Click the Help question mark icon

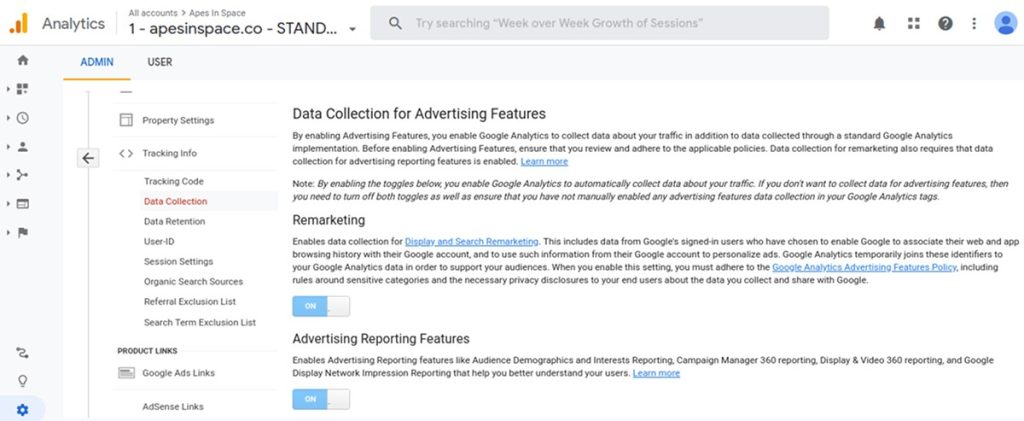[x=944, y=23]
